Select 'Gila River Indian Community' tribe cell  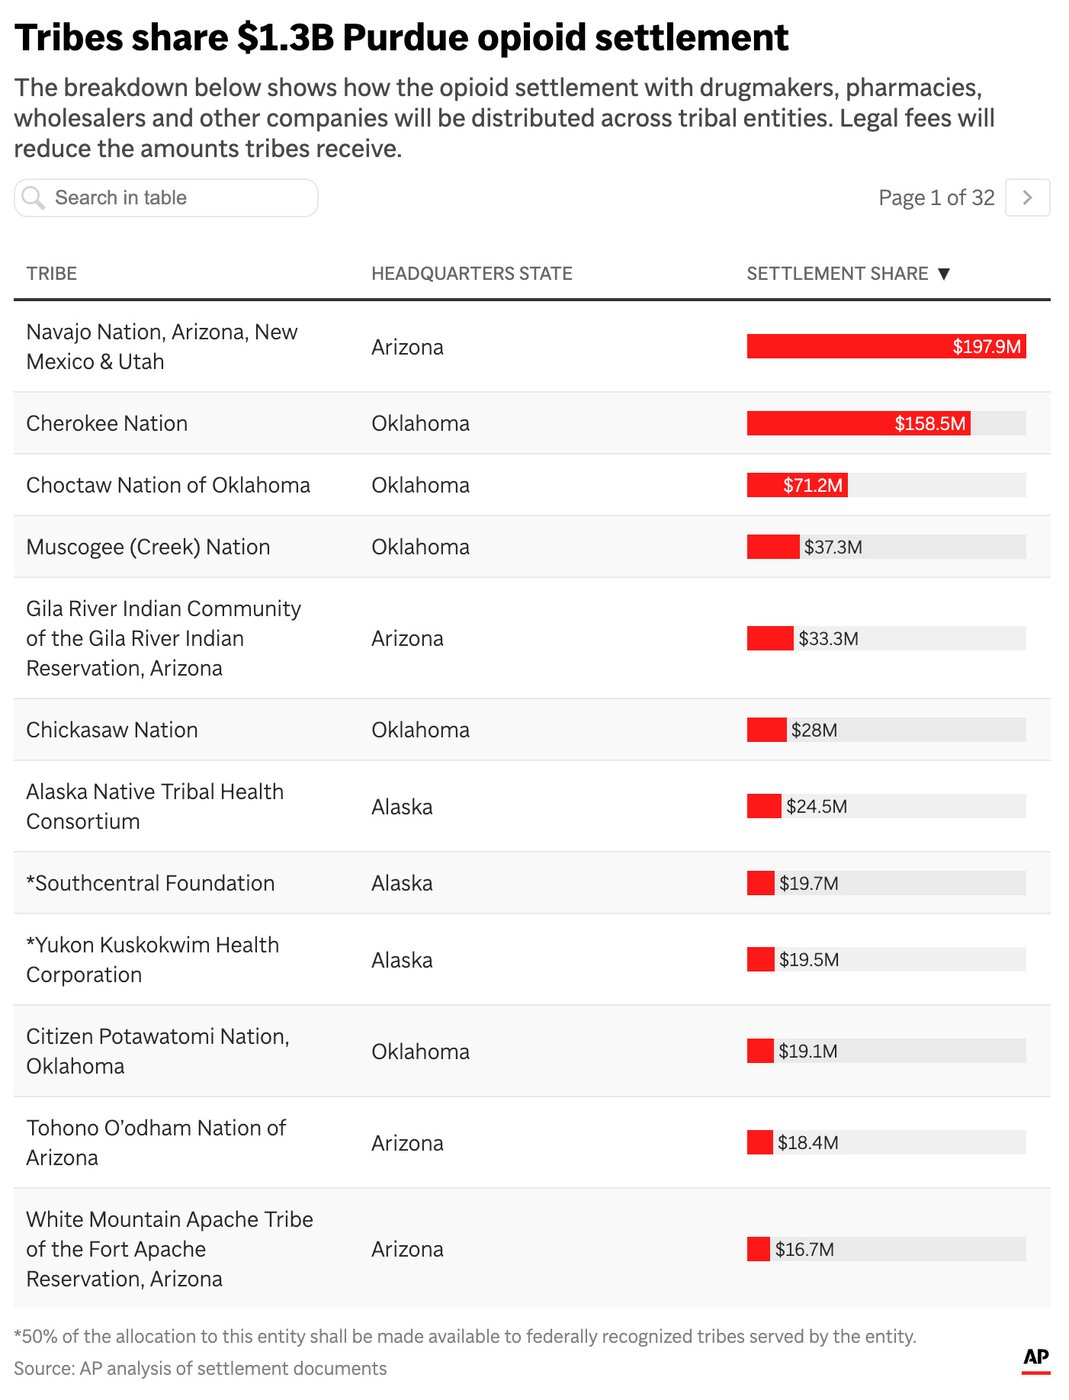(164, 638)
